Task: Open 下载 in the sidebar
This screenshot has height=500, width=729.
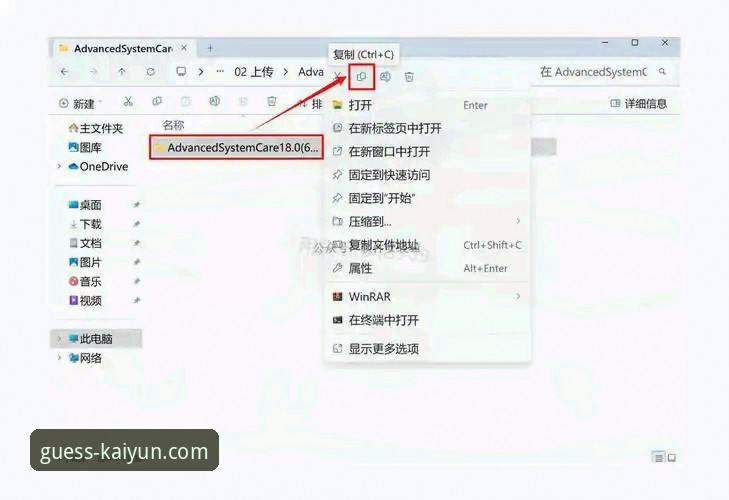Action: tap(85, 224)
